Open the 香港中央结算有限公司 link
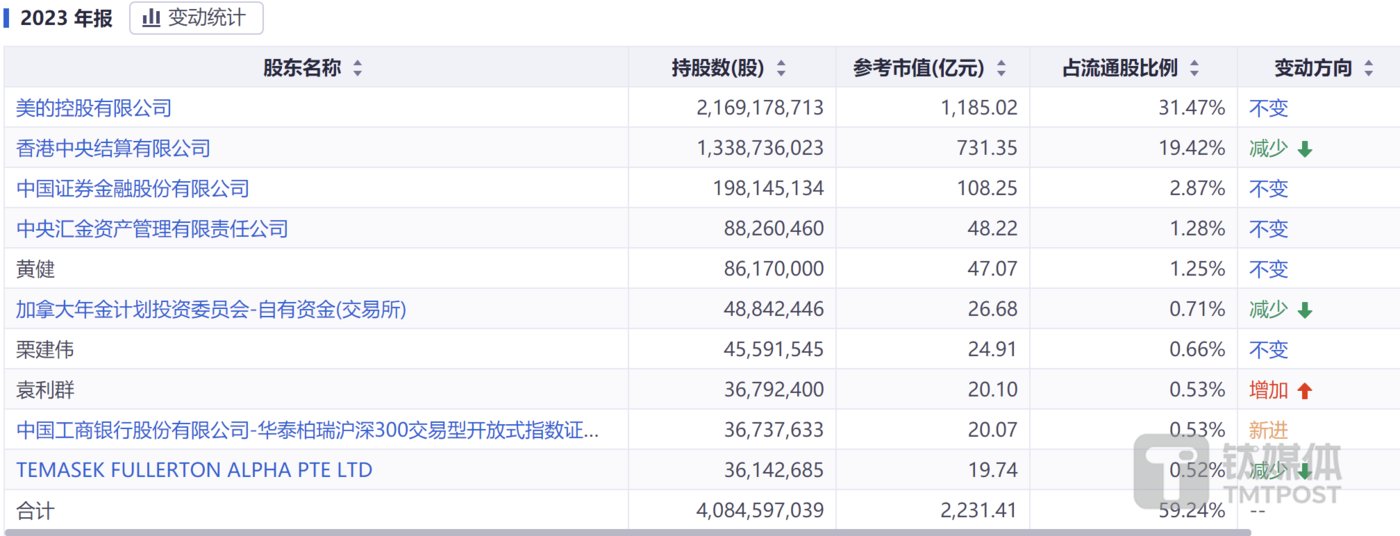The height and width of the screenshot is (536, 1400). [113, 148]
